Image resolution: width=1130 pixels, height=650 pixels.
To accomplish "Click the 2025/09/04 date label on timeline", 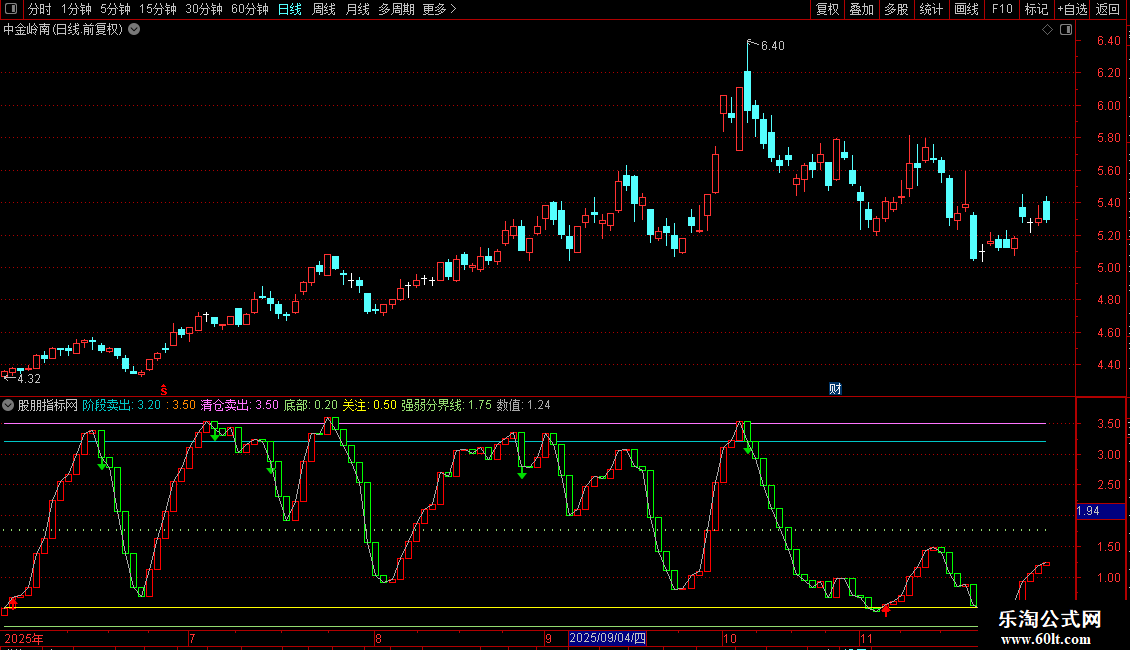I will (x=608, y=638).
